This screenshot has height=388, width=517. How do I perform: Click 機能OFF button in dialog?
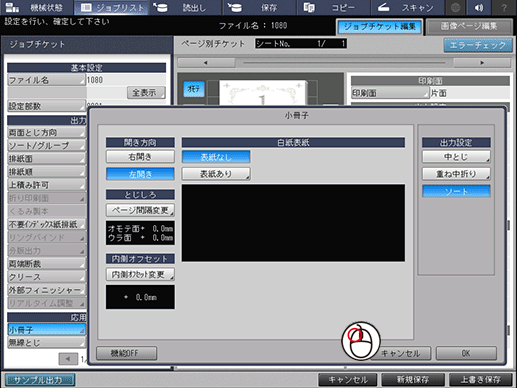pyautogui.click(x=126, y=353)
